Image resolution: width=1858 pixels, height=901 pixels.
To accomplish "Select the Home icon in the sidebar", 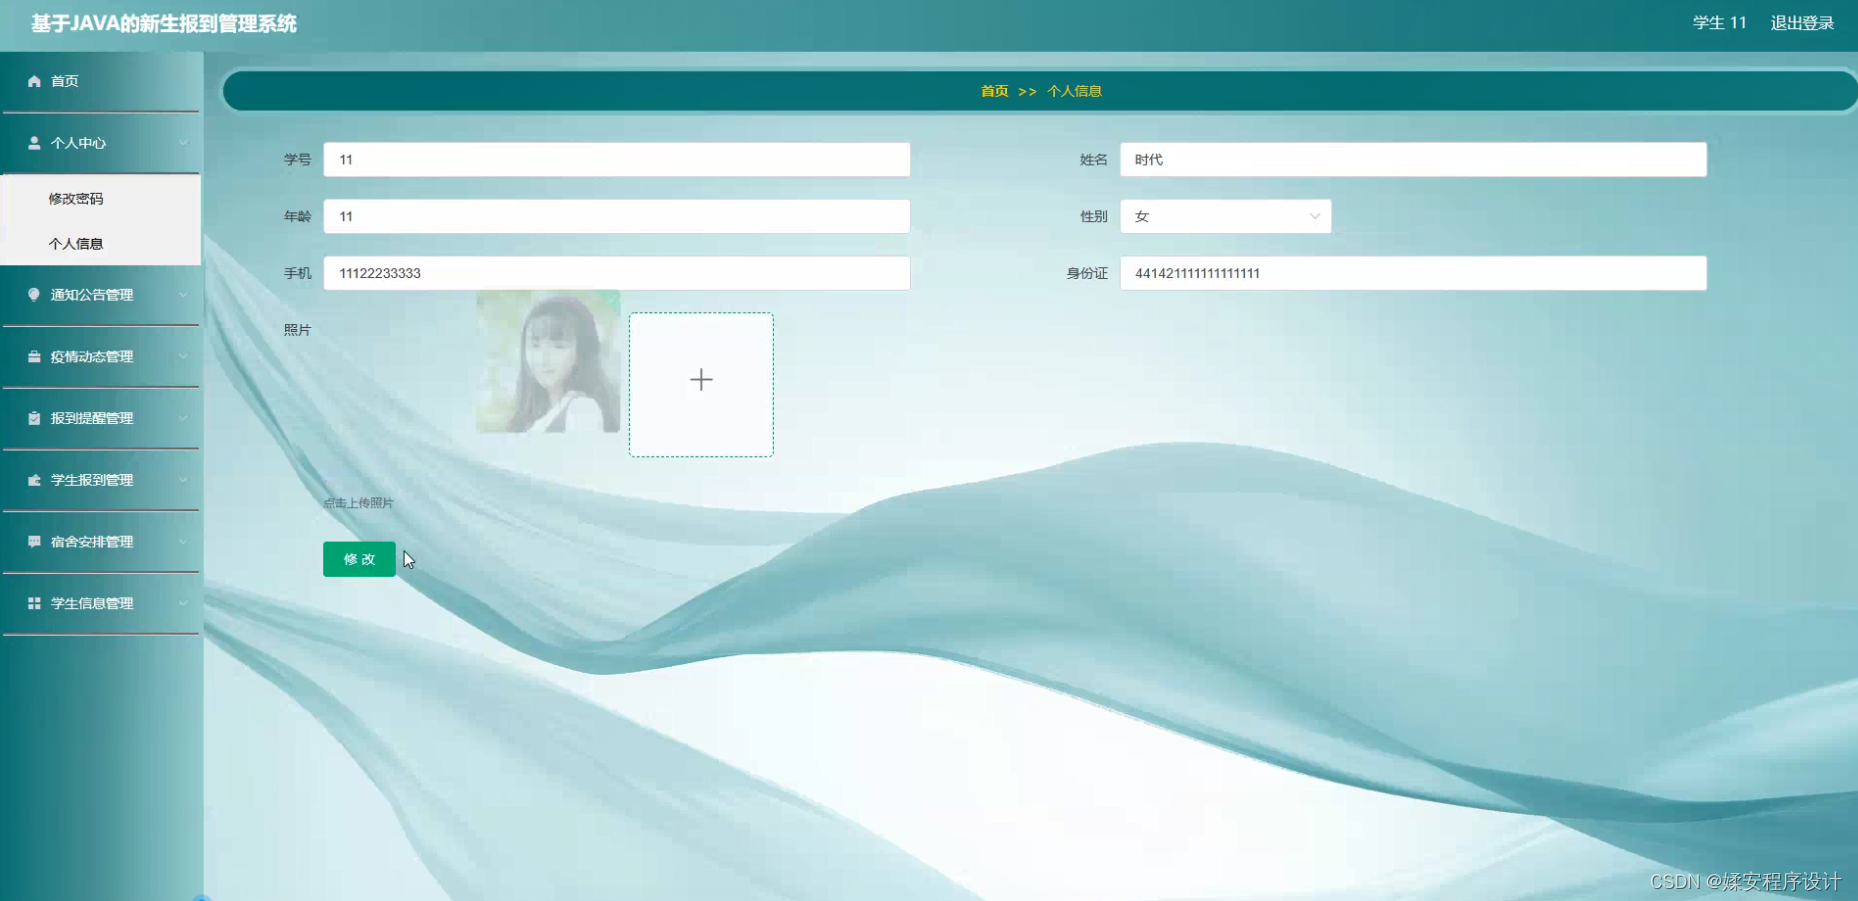I will pyautogui.click(x=34, y=81).
